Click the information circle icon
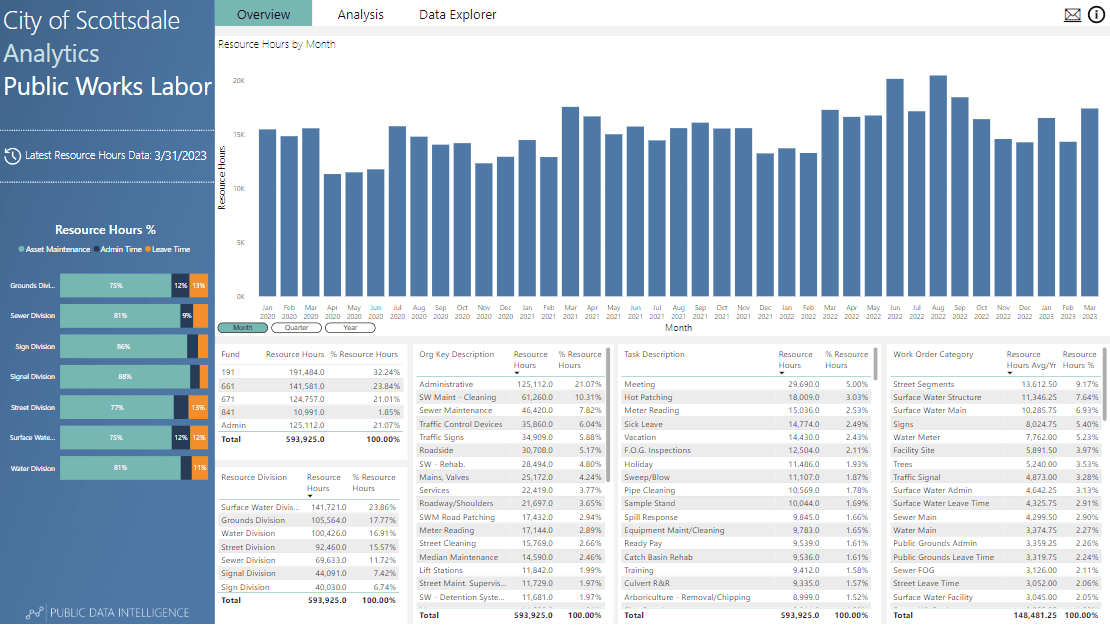1110x625 pixels. click(x=1096, y=15)
